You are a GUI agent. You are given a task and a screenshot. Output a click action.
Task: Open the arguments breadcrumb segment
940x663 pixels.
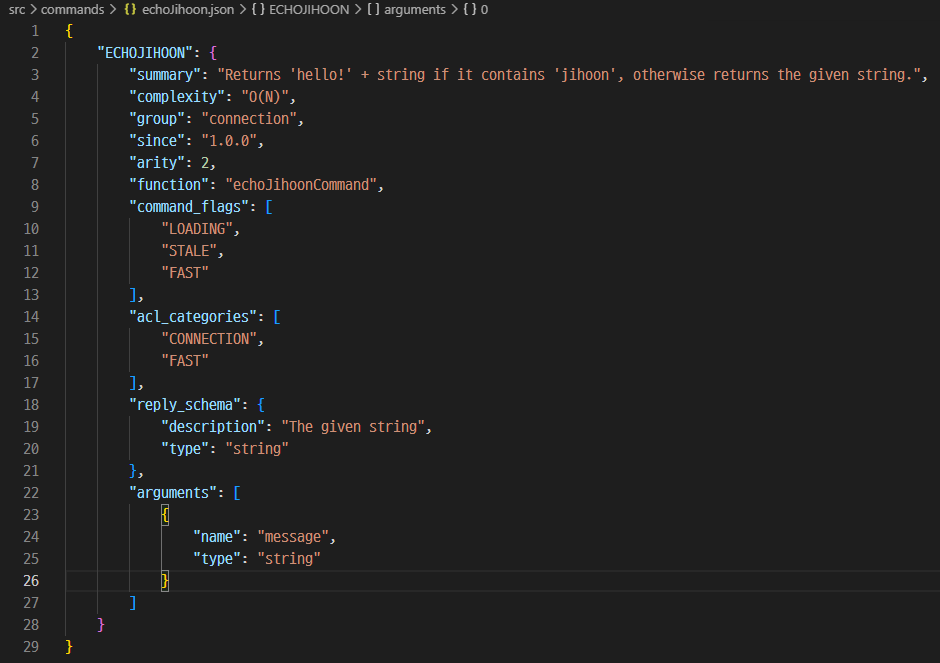pos(415,10)
